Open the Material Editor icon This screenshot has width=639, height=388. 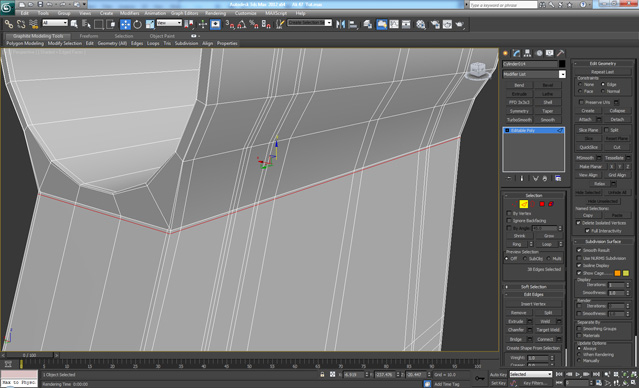pyautogui.click(x=421, y=24)
